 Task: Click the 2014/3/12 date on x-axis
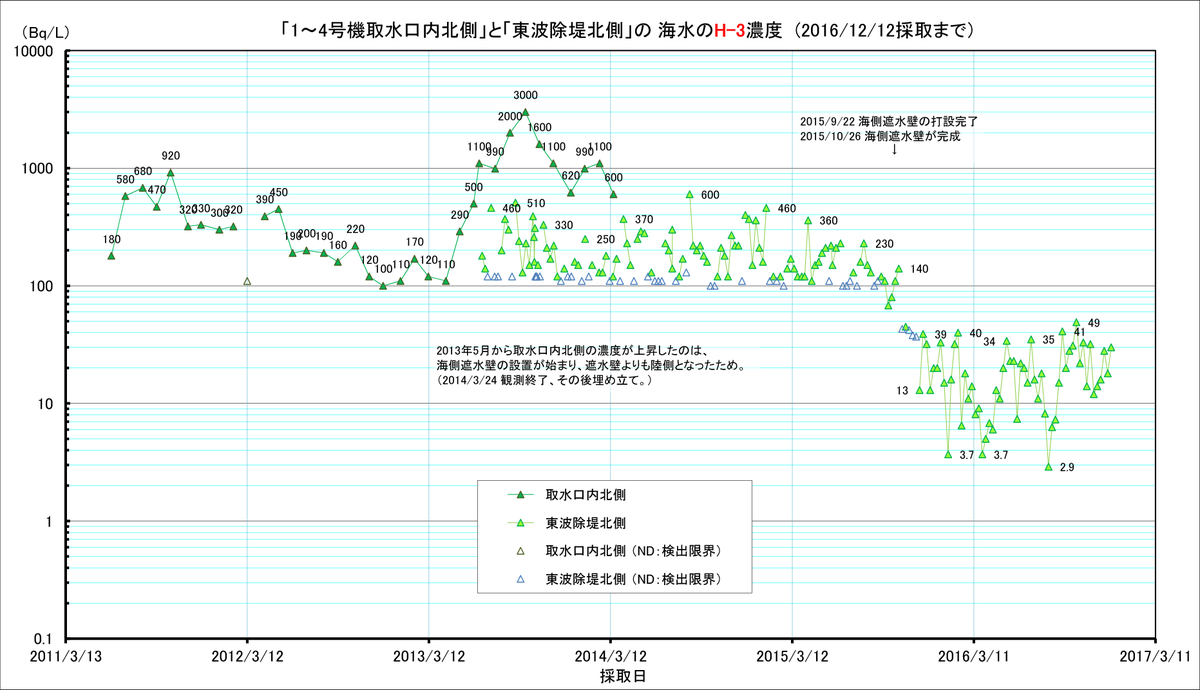[x=611, y=657]
